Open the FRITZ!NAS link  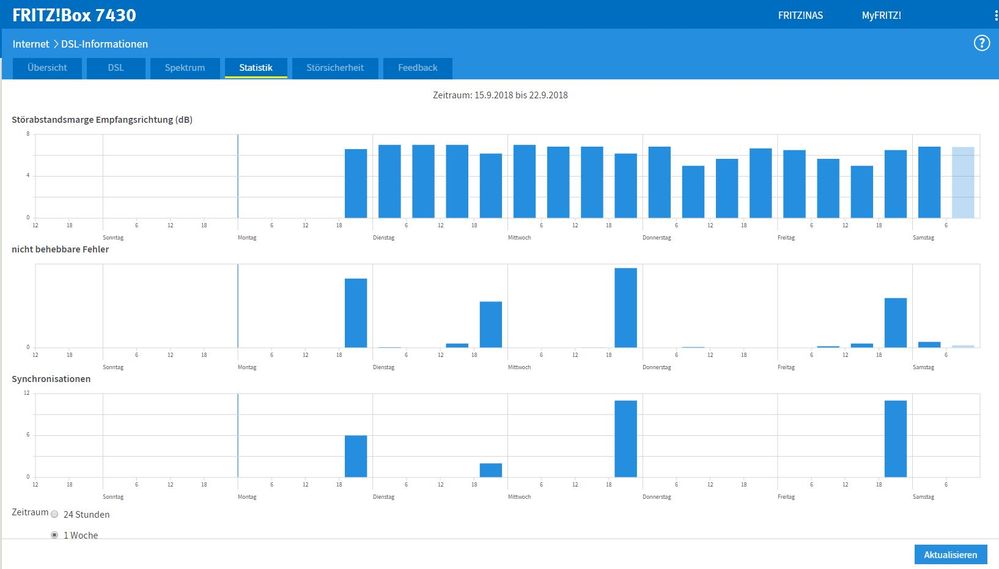800,15
